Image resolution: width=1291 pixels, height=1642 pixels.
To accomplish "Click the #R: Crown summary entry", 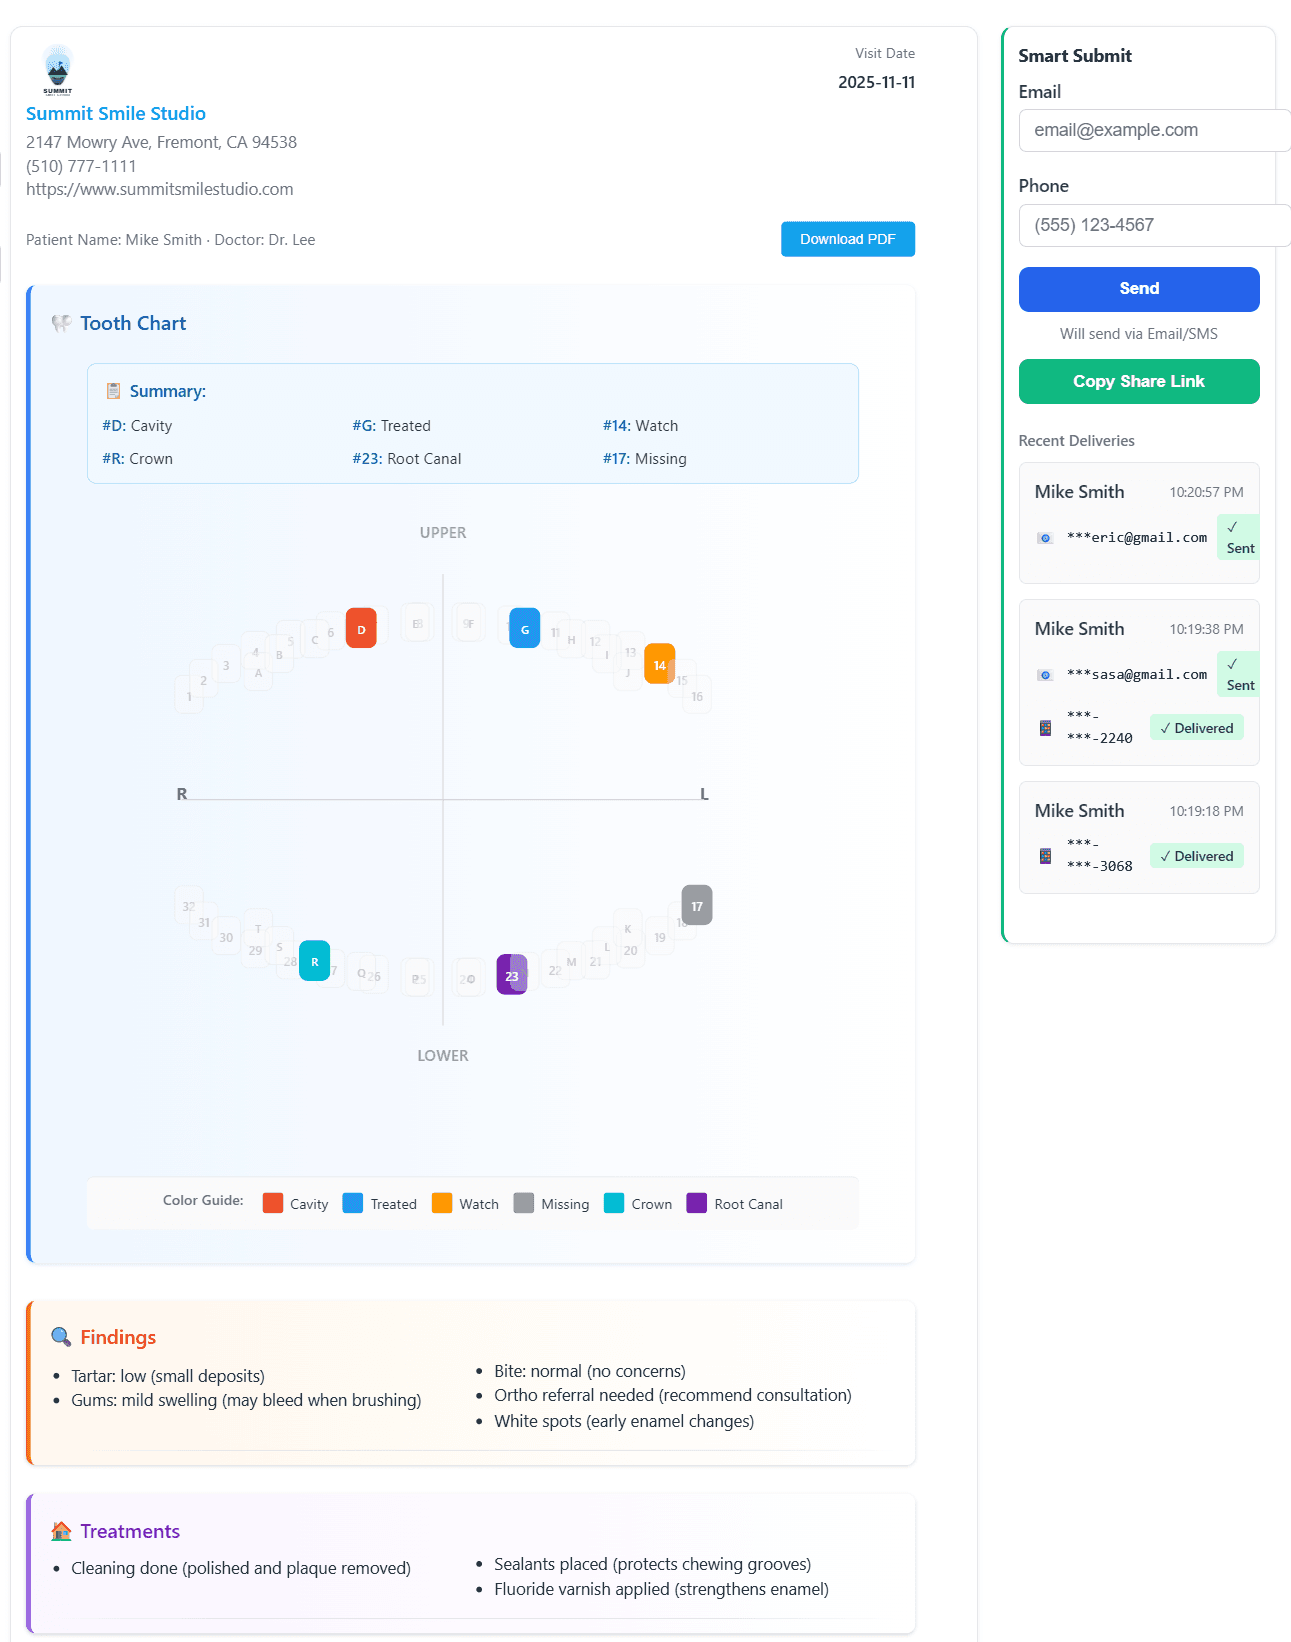I will pyautogui.click(x=137, y=459).
